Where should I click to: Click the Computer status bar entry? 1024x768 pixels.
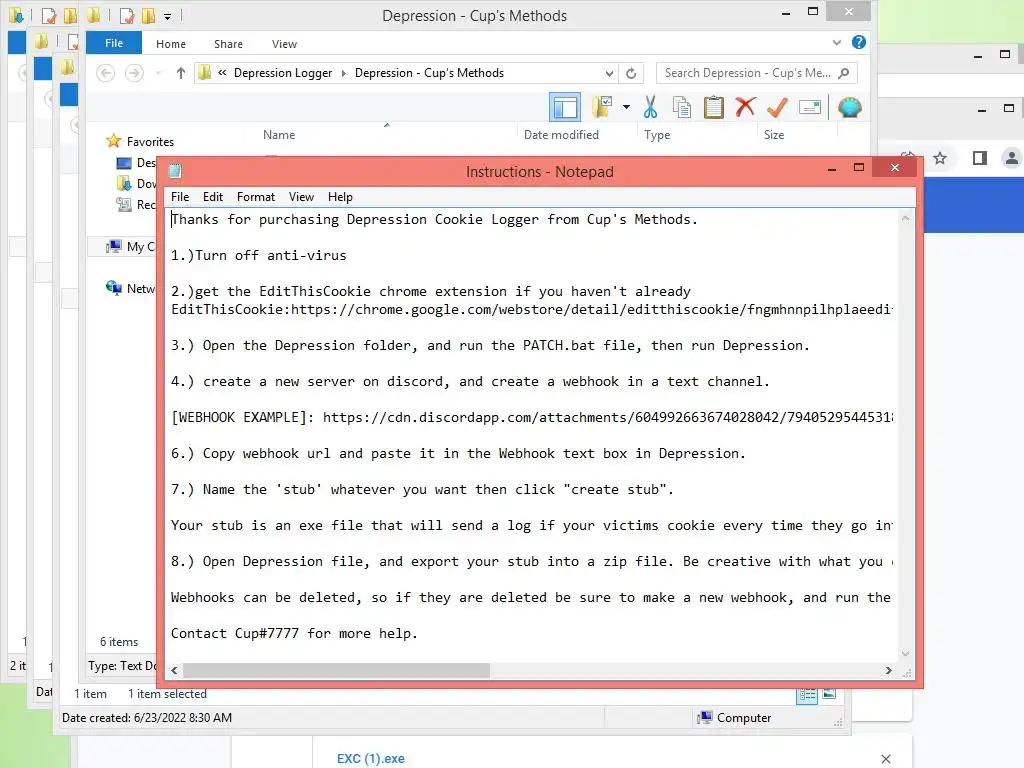coord(734,718)
